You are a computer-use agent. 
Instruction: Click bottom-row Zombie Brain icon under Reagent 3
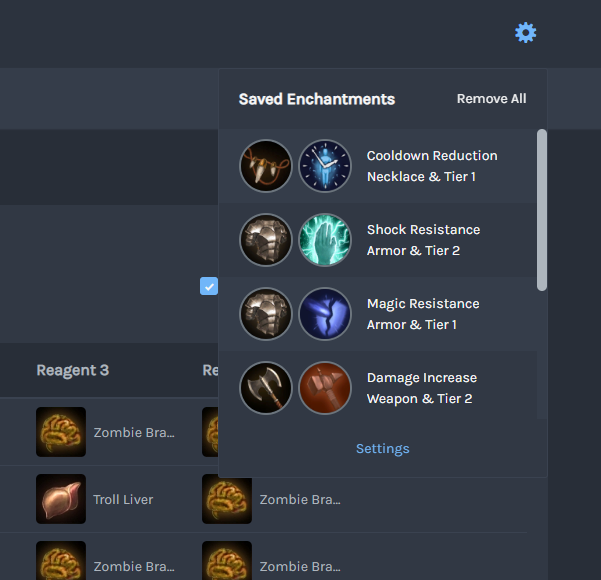coord(61,560)
